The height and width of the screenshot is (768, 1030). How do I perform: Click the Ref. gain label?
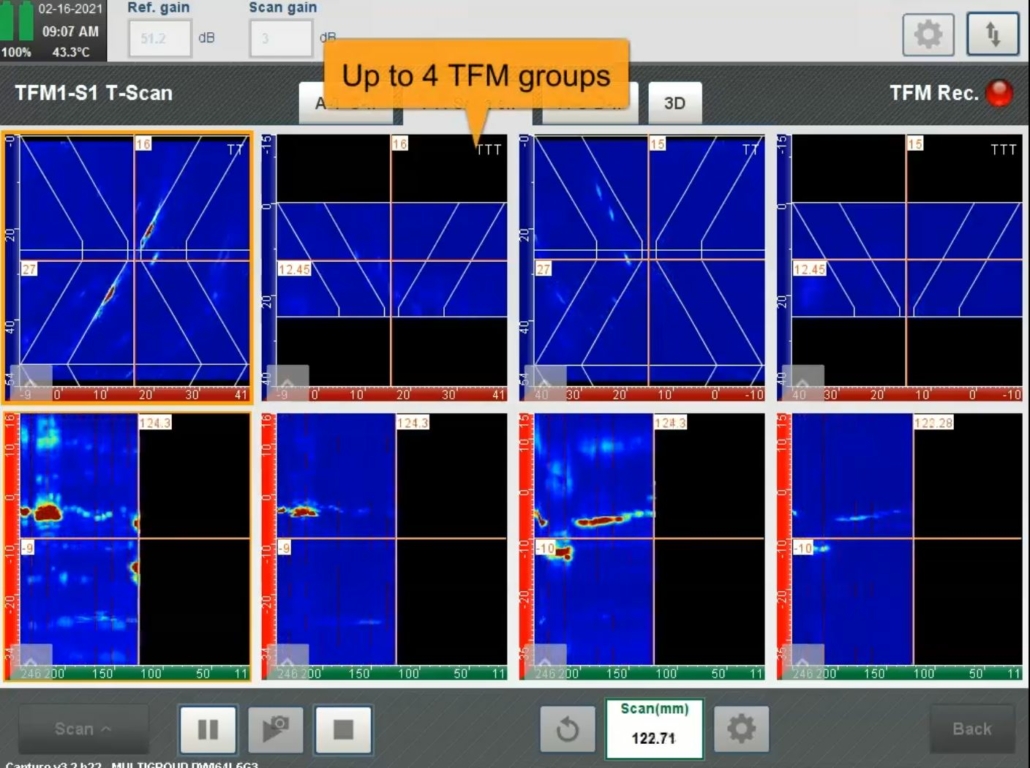tap(158, 7)
